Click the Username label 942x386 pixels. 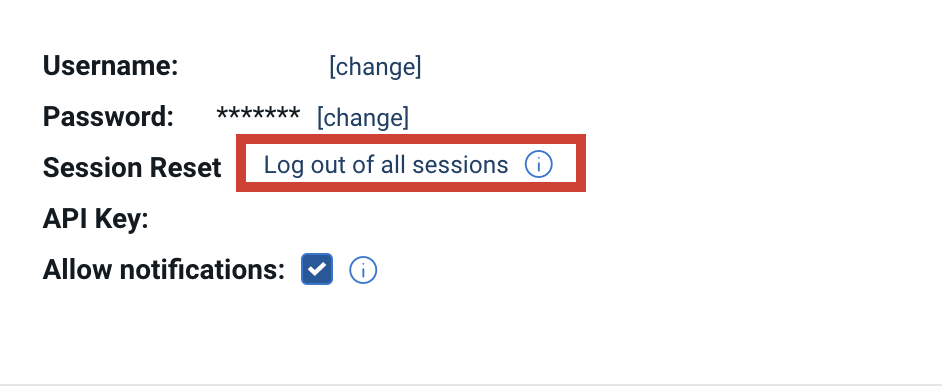tap(111, 65)
